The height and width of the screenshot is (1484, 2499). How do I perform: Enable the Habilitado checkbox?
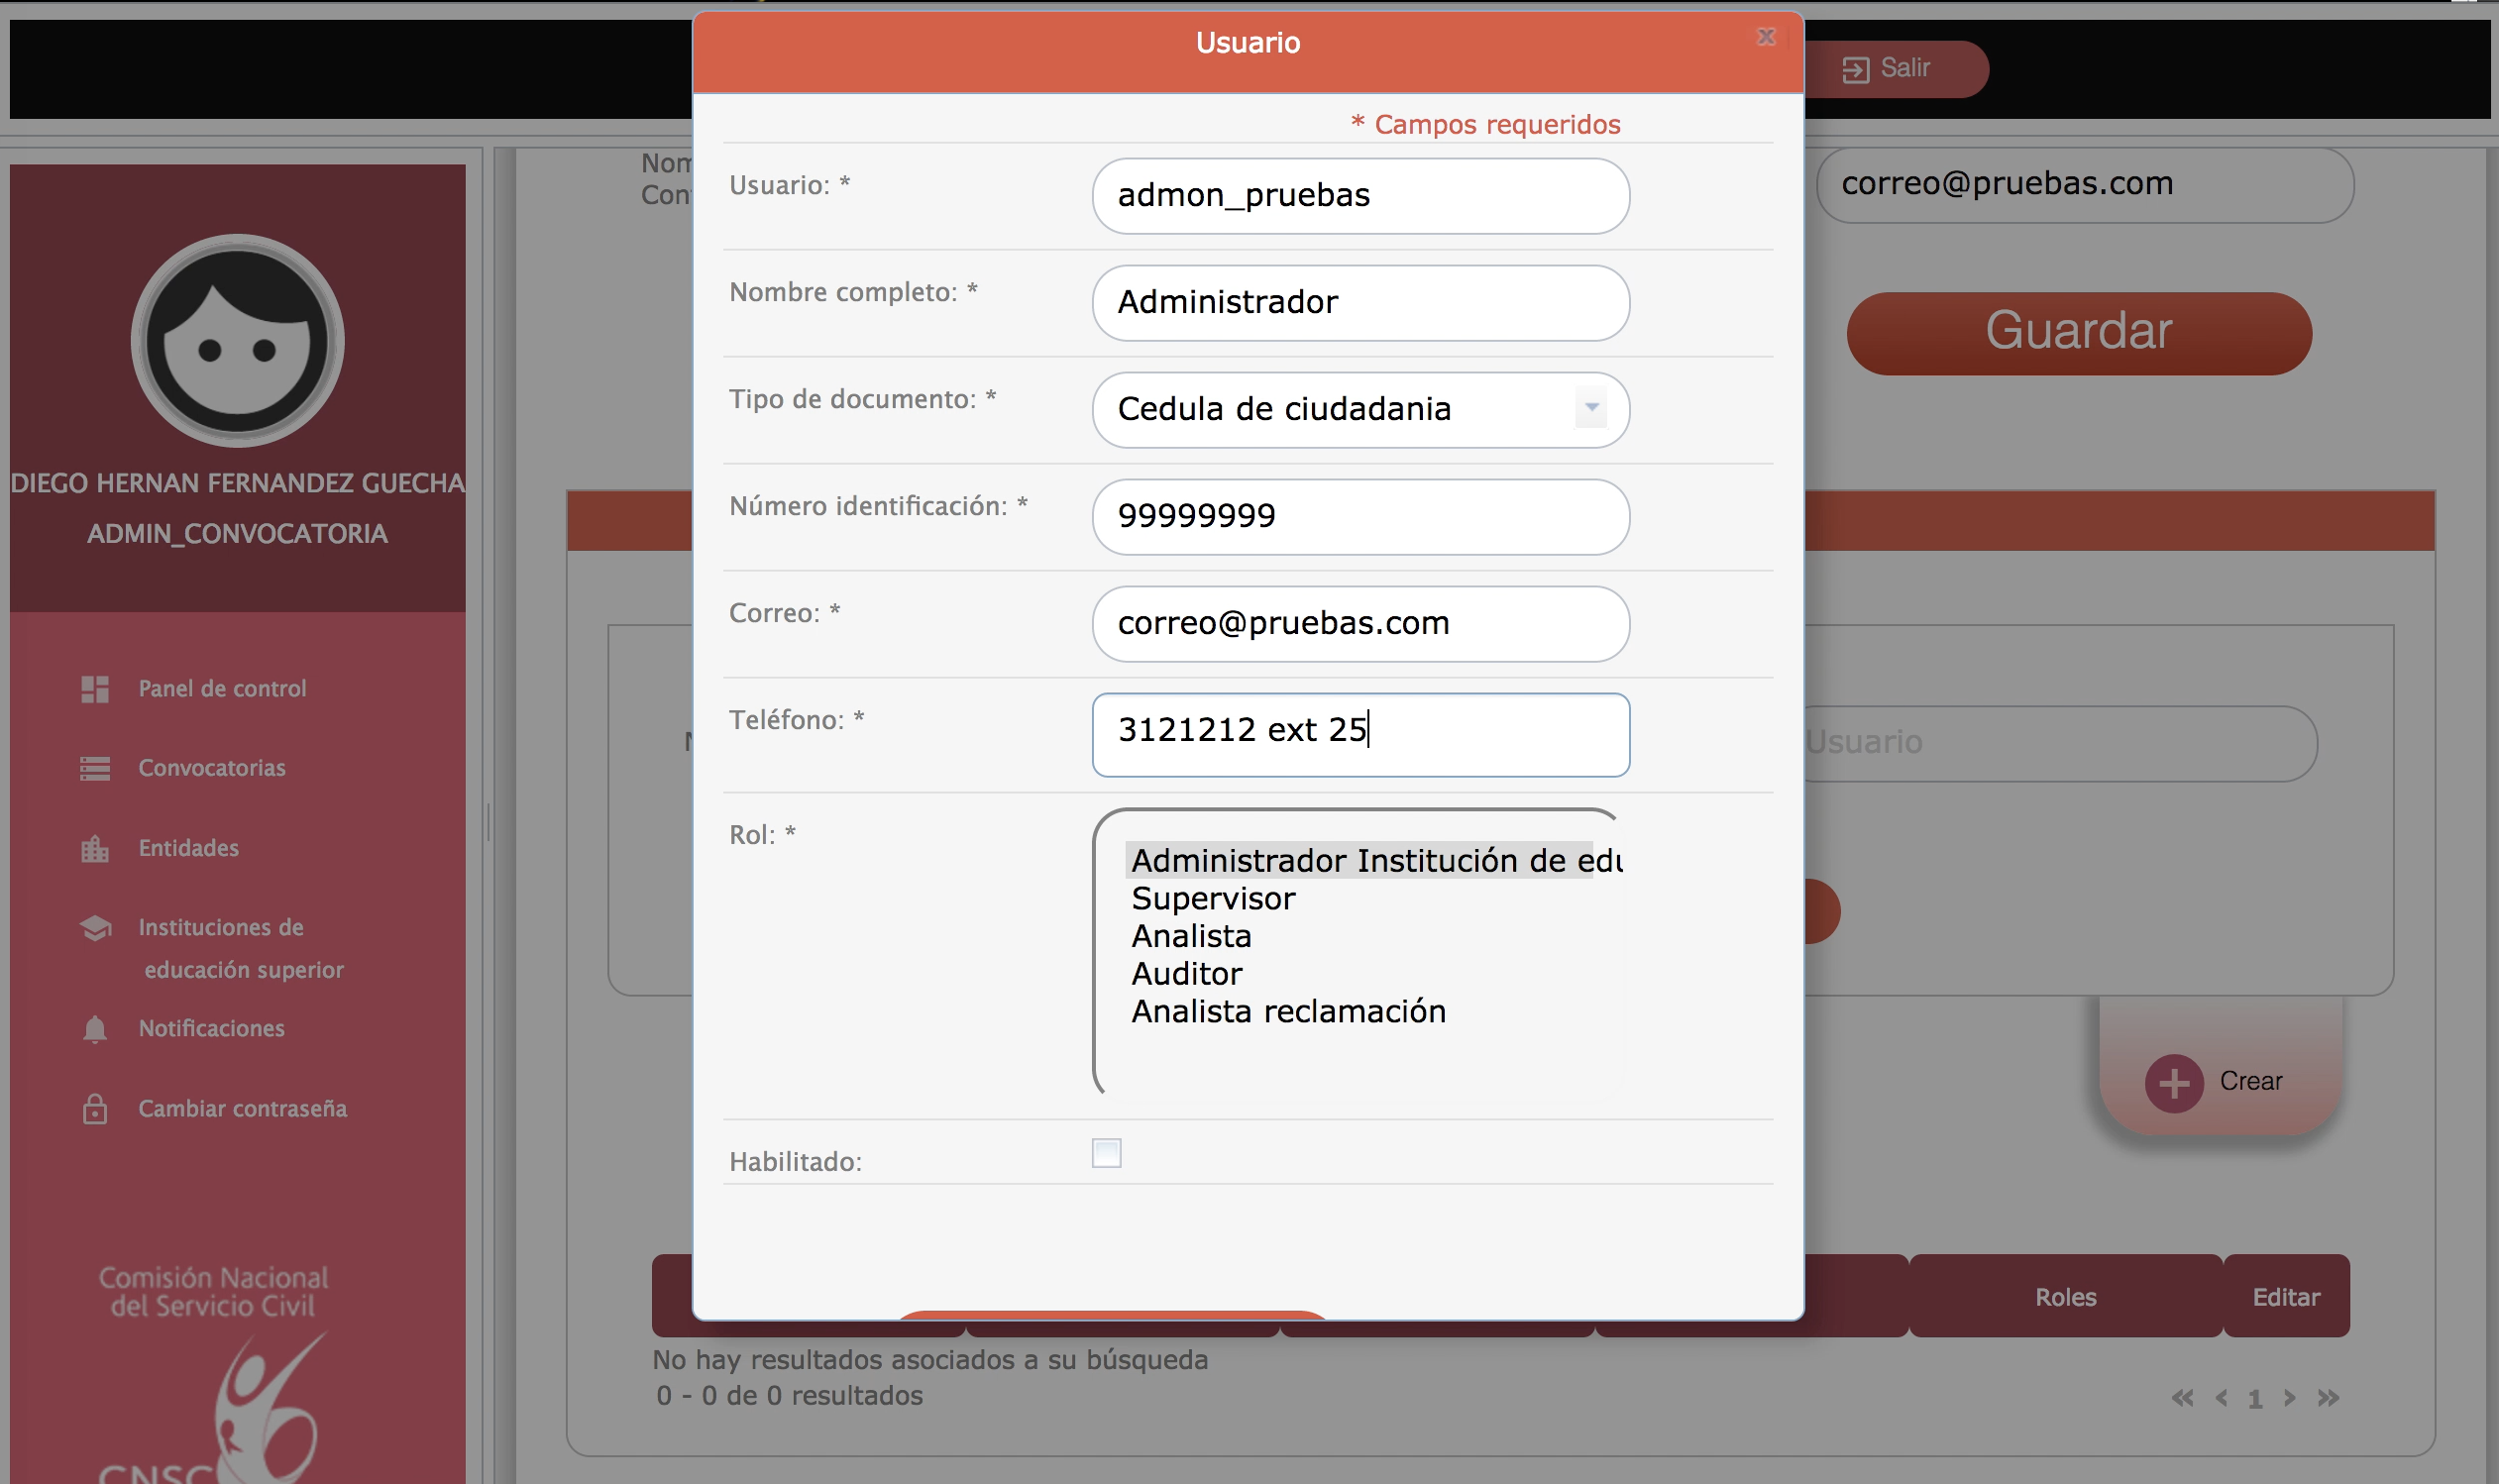1106,1153
